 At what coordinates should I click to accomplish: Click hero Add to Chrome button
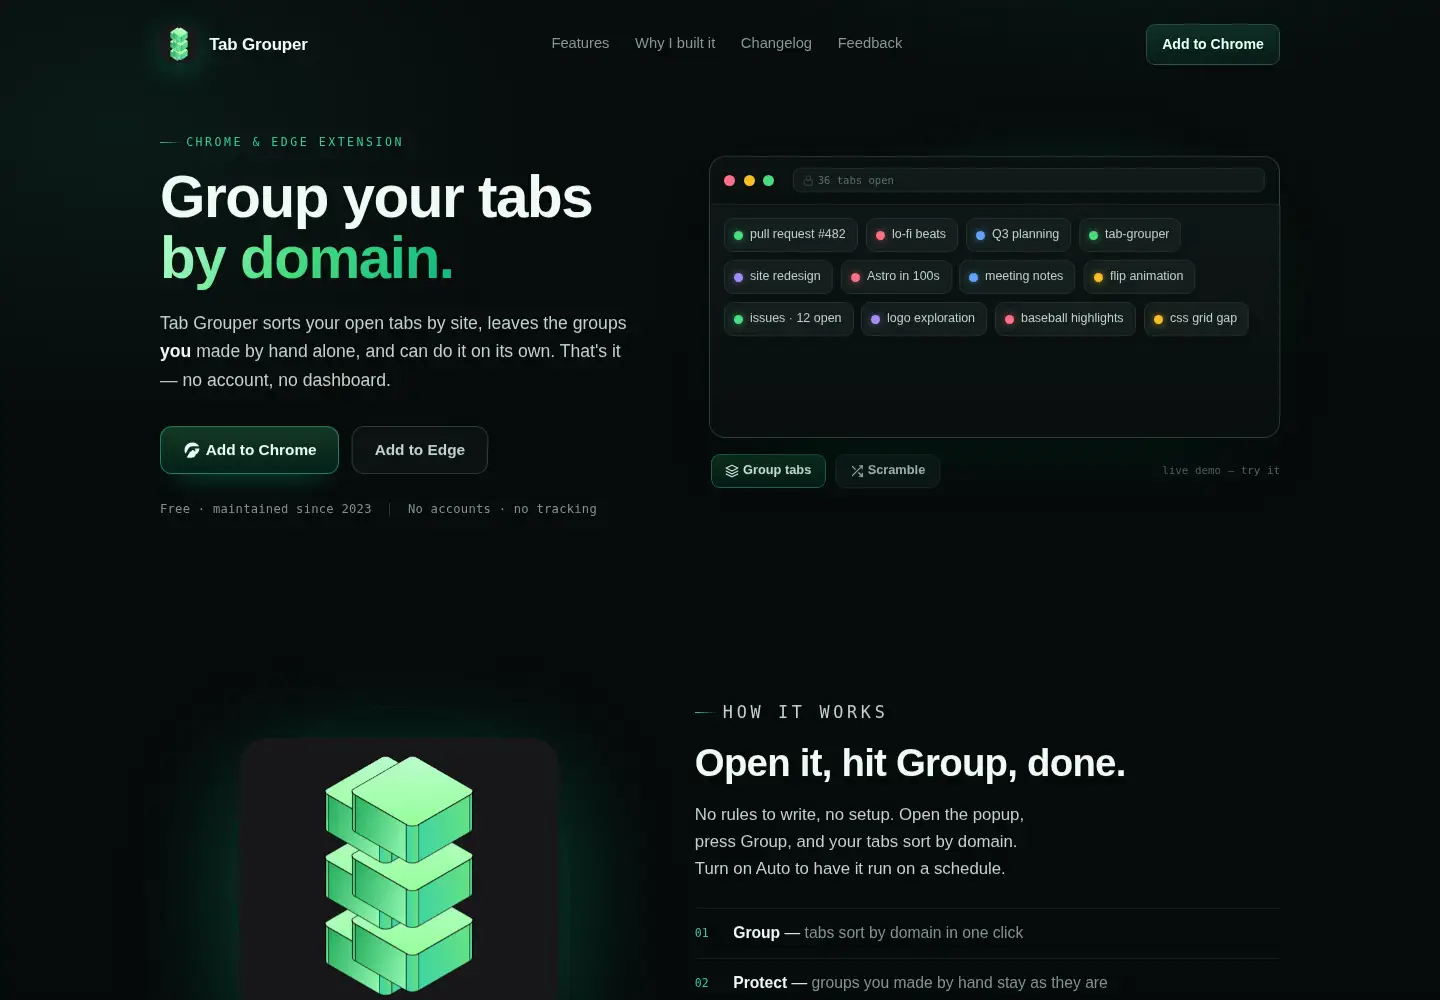[249, 450]
